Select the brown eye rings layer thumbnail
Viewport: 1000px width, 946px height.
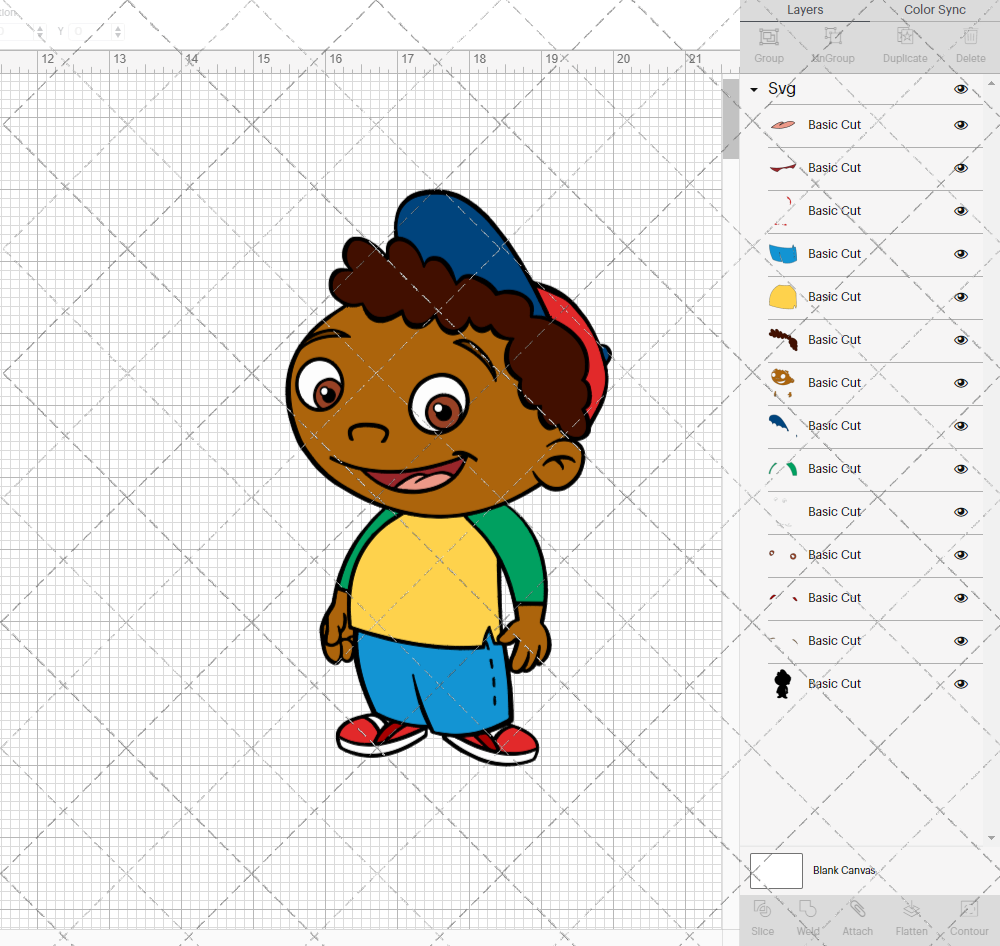783,555
